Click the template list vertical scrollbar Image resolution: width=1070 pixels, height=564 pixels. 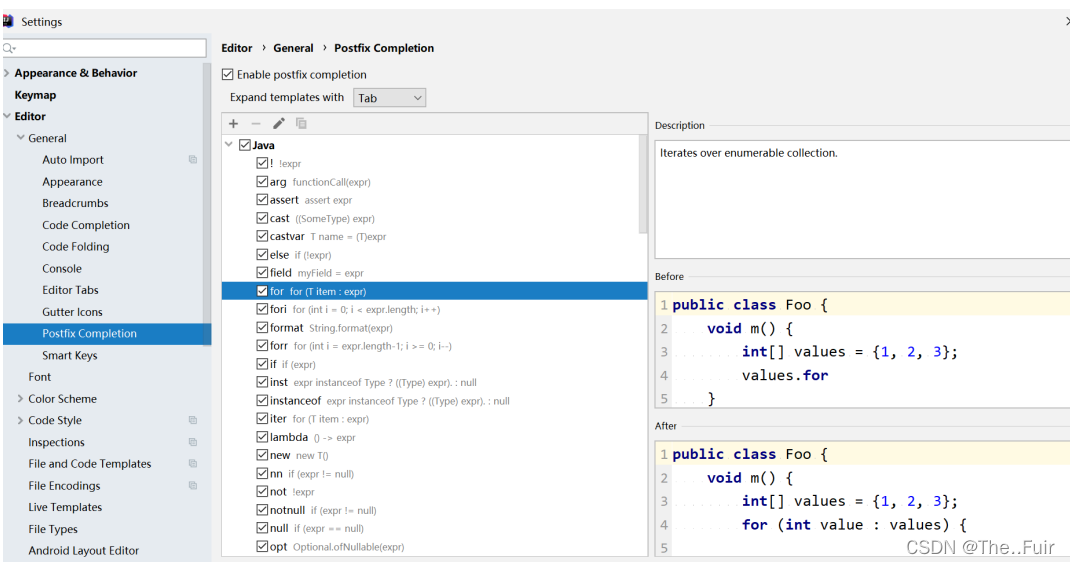[643, 184]
